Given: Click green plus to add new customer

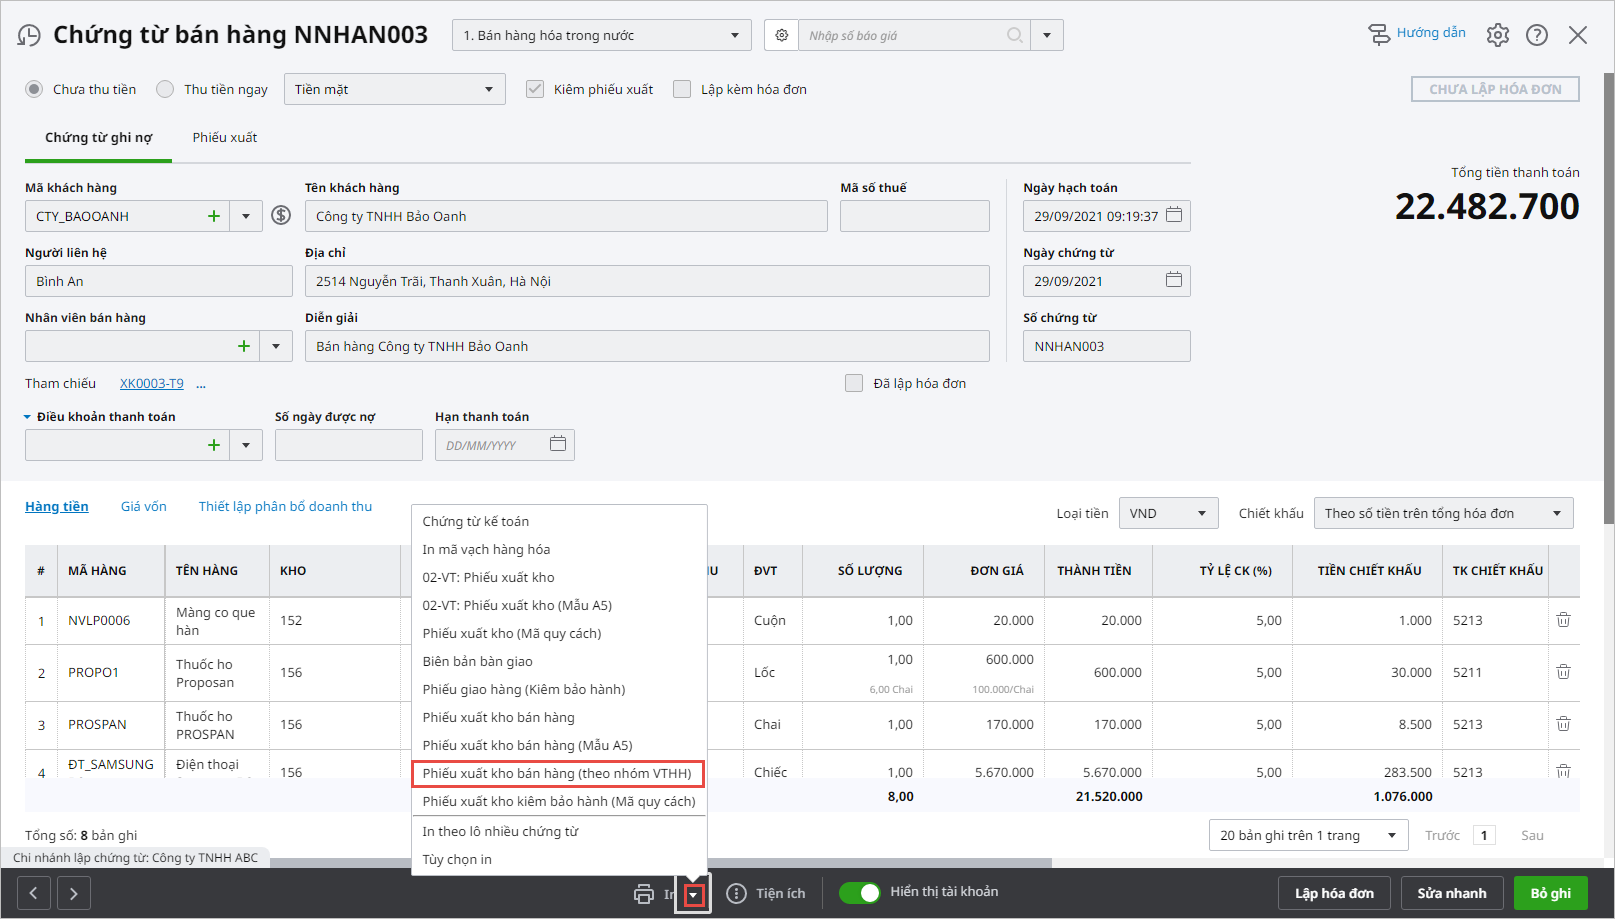Looking at the screenshot, I should (213, 216).
